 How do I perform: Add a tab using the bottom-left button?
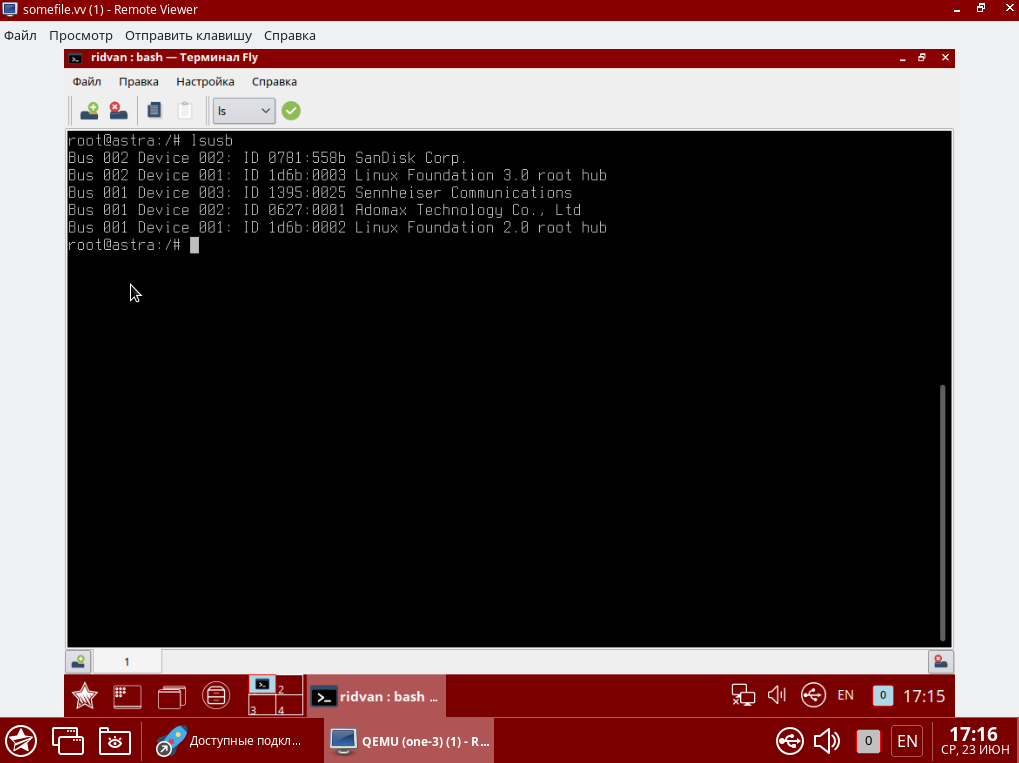(79, 661)
